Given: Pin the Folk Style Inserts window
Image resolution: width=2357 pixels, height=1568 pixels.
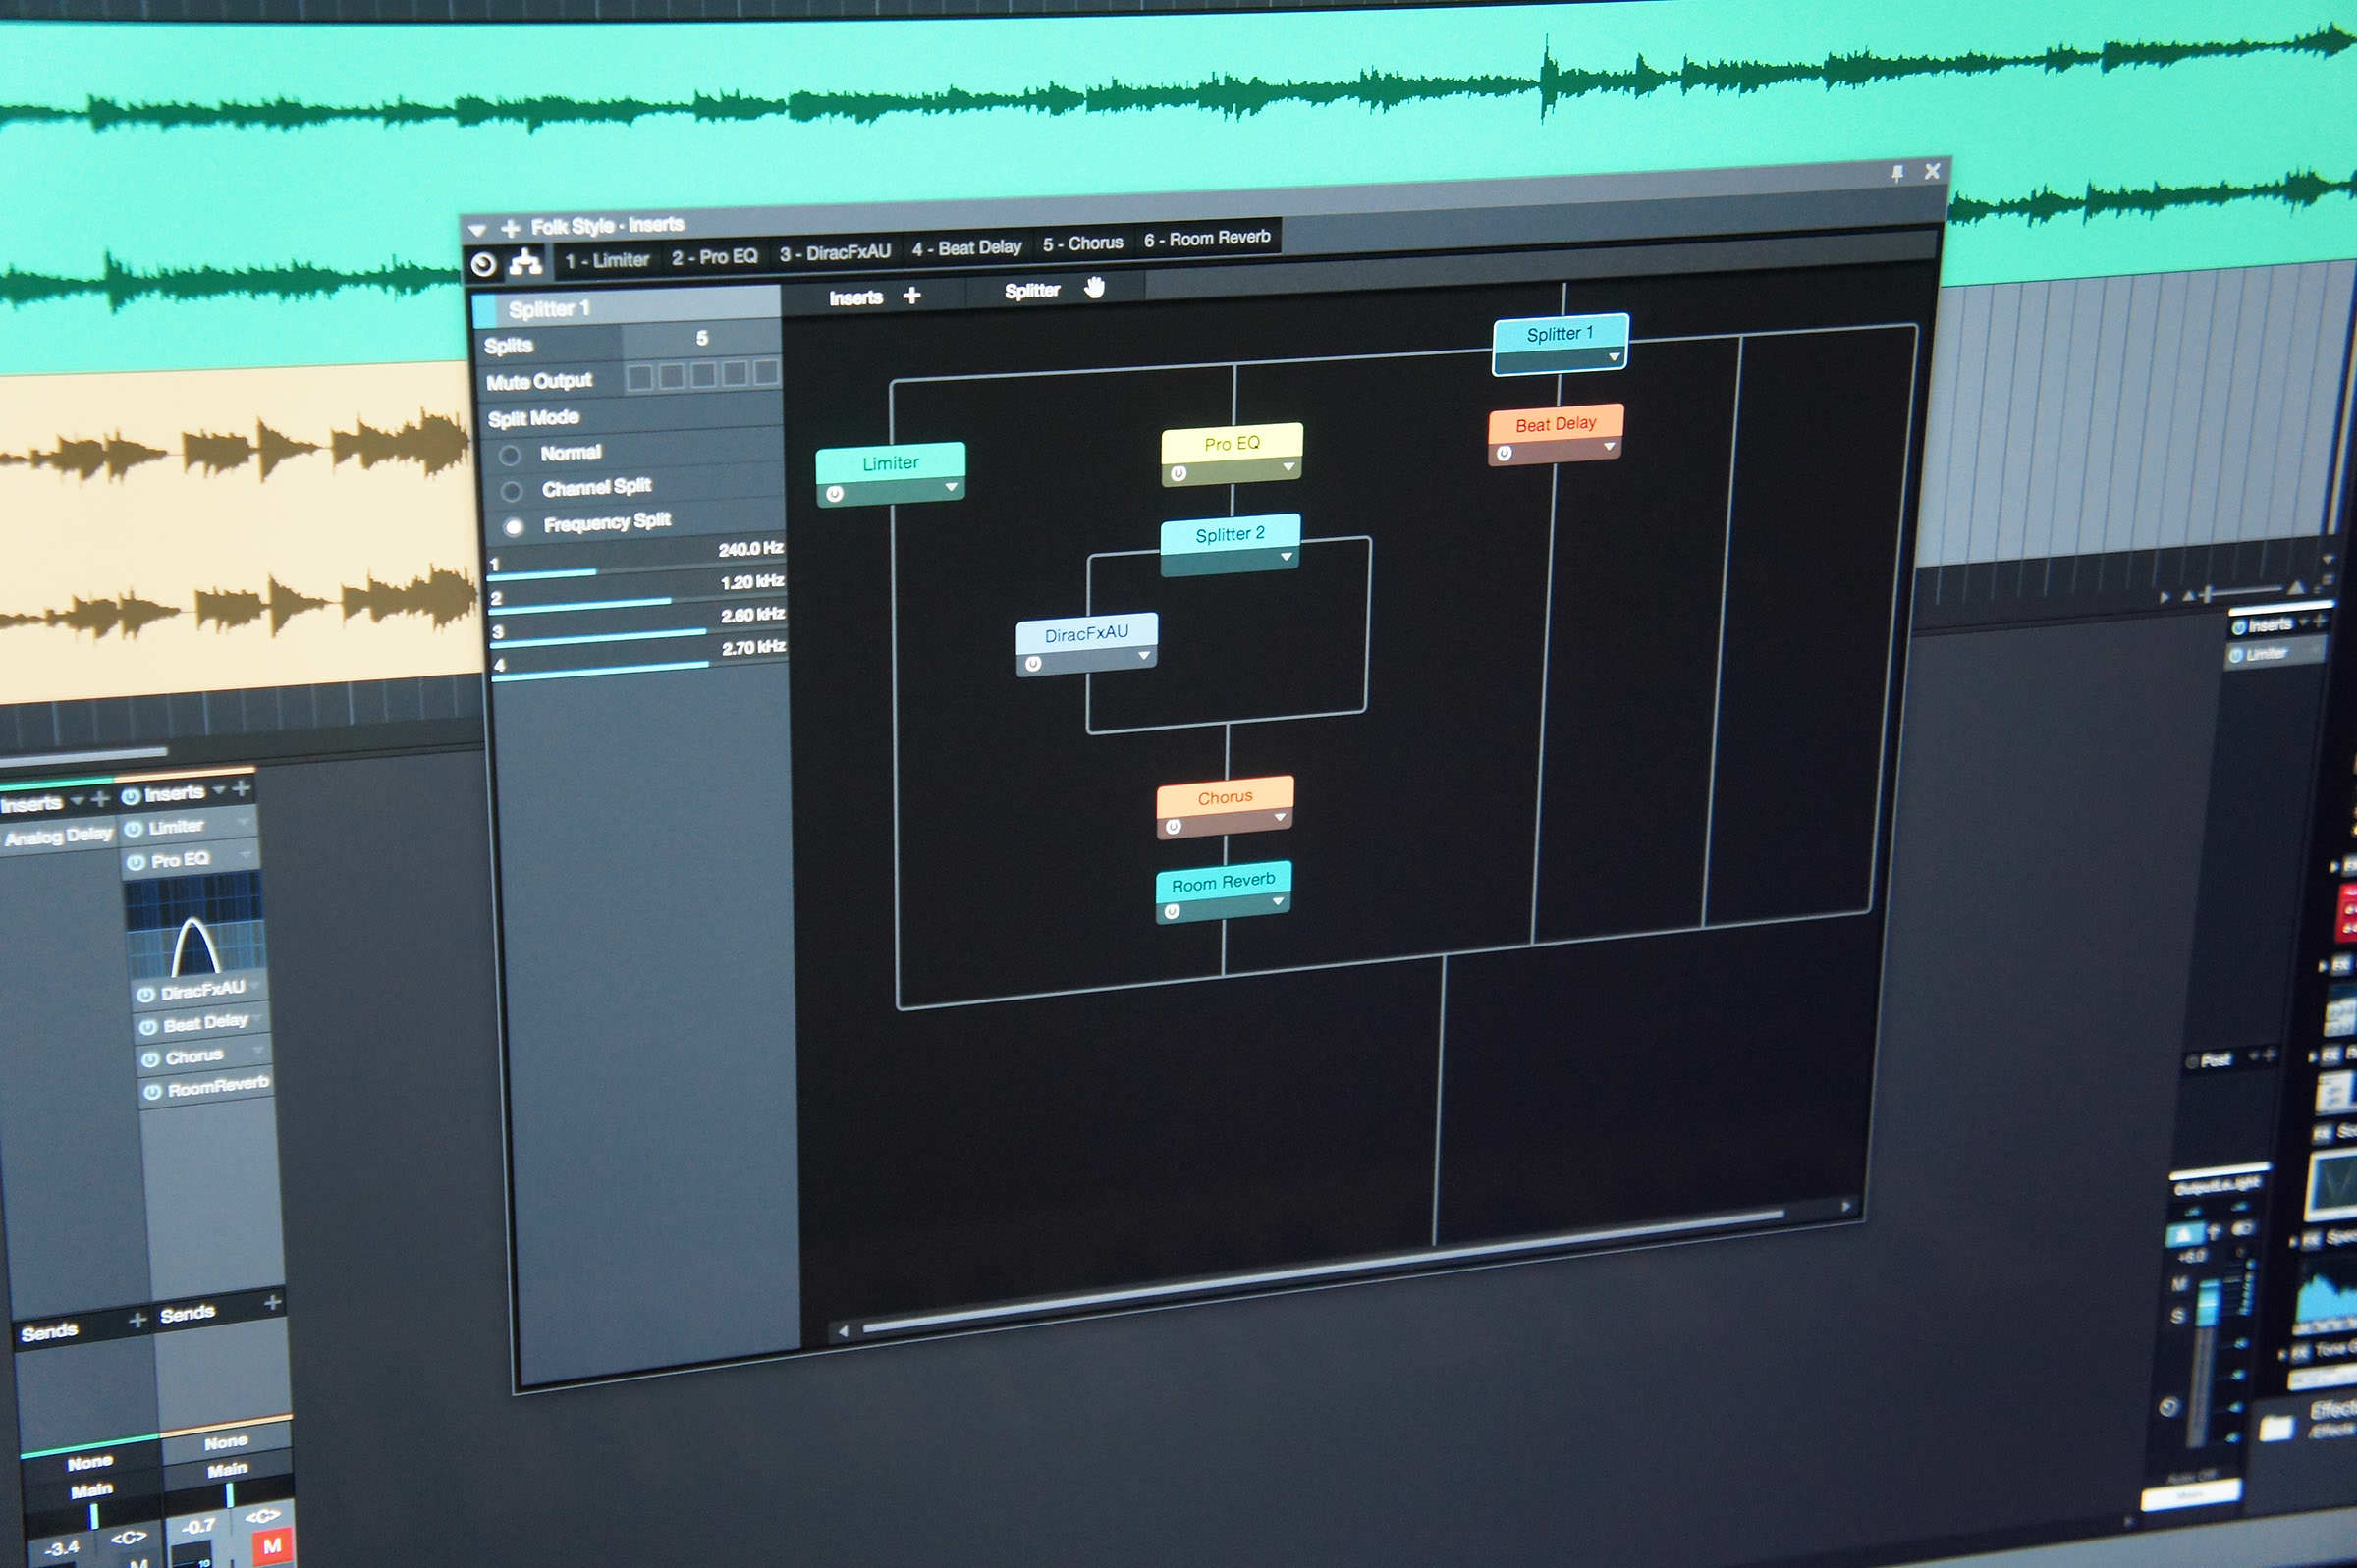Looking at the screenshot, I should 1897,173.
